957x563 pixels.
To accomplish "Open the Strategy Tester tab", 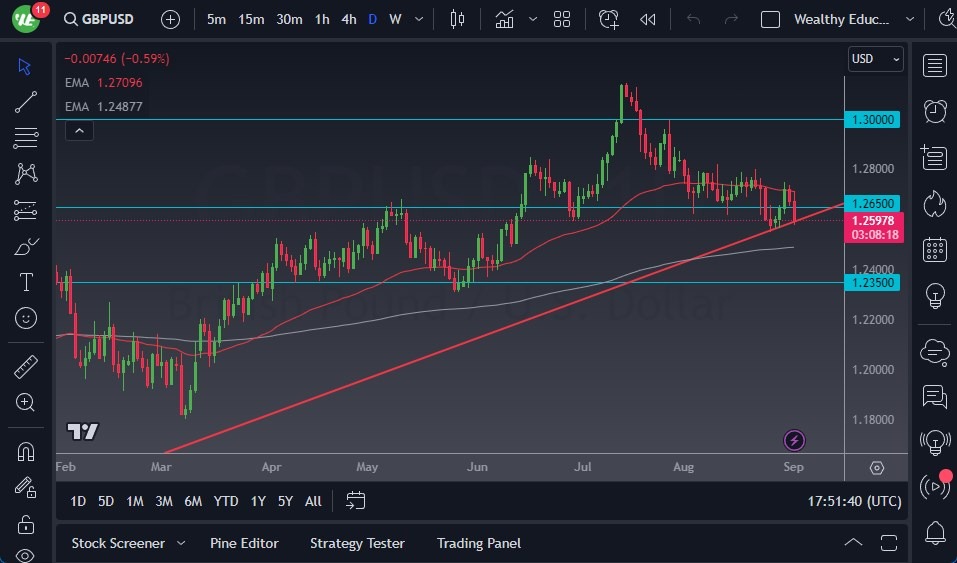I will coord(357,543).
